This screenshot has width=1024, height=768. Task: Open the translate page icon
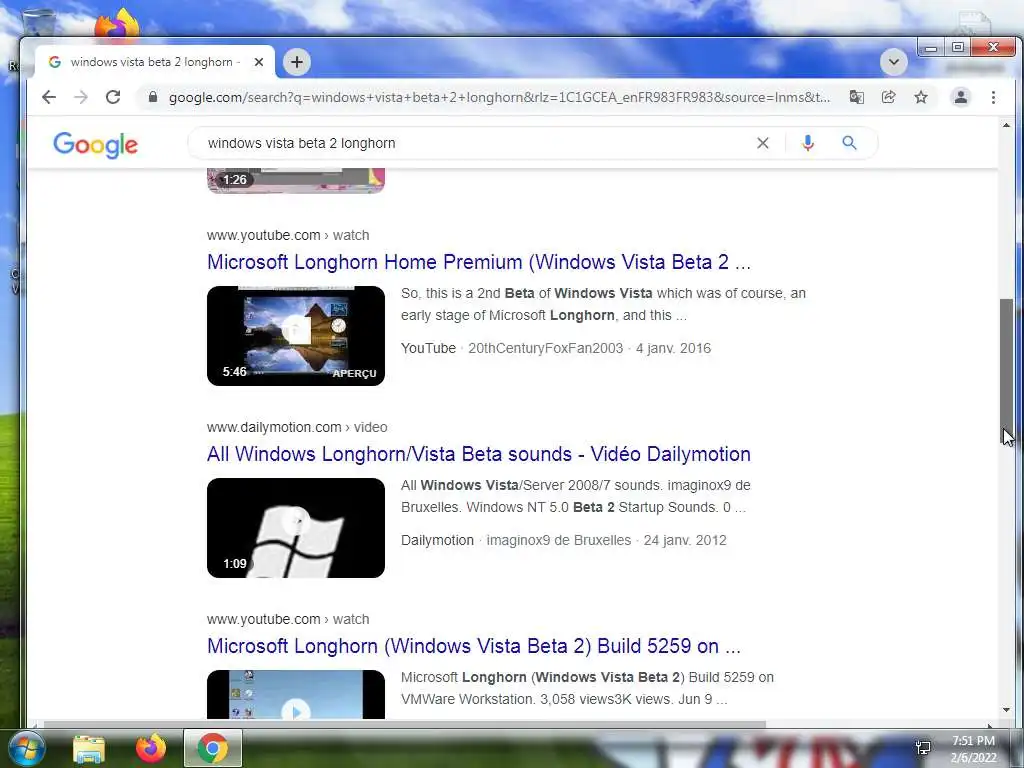[856, 97]
